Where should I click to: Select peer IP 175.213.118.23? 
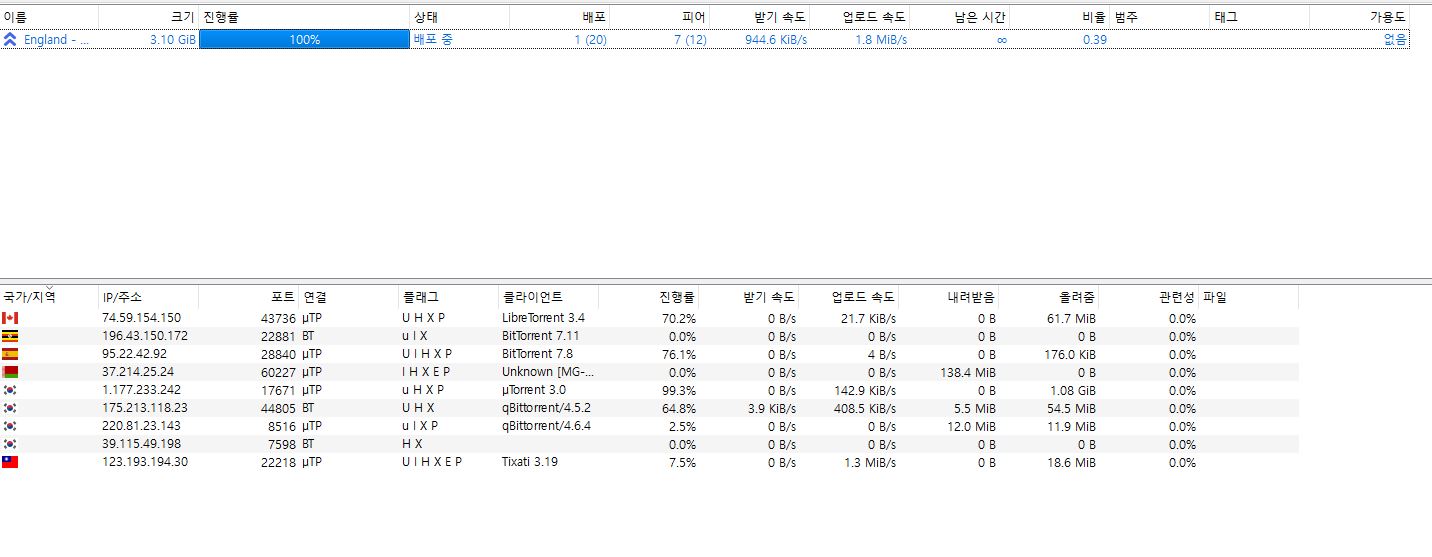point(145,408)
